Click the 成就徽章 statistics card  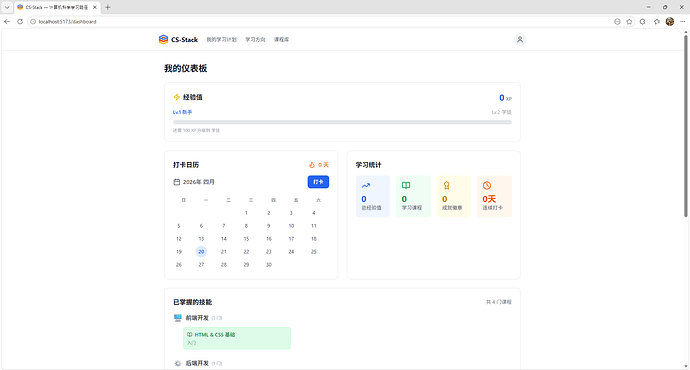point(454,196)
